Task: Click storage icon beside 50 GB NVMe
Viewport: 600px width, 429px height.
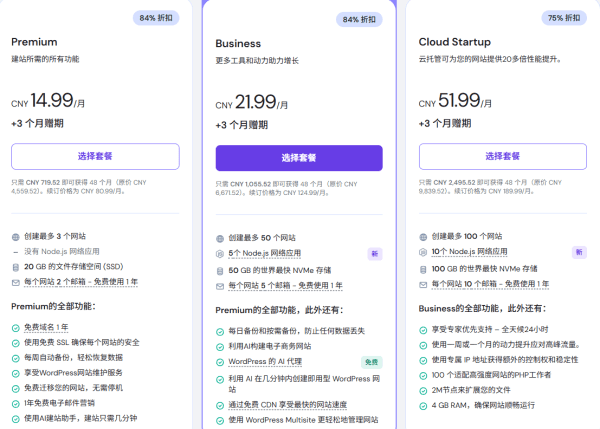Action: 220,271
